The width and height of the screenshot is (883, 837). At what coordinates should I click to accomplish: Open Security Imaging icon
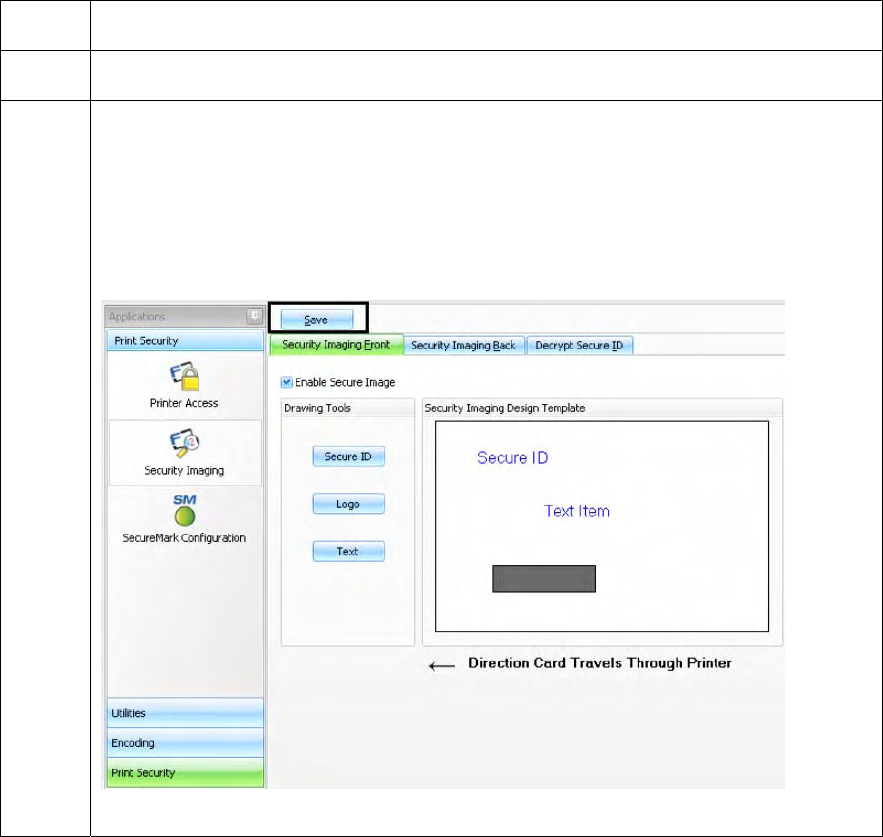pos(184,443)
